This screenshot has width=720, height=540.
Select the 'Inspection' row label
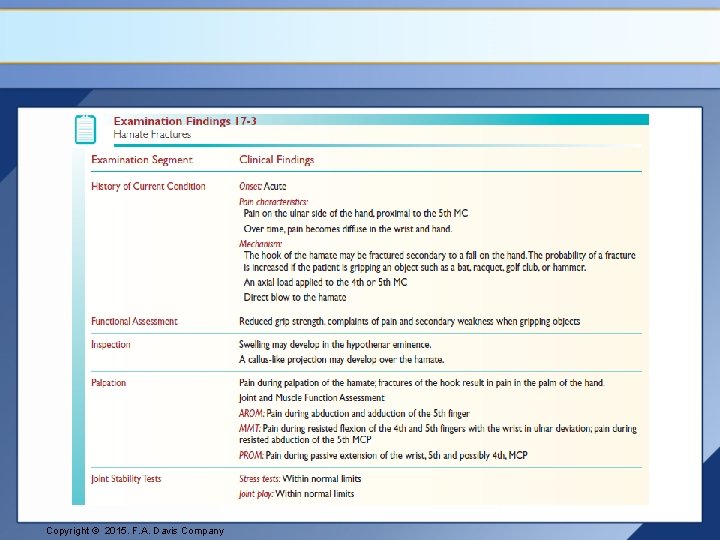pos(111,344)
